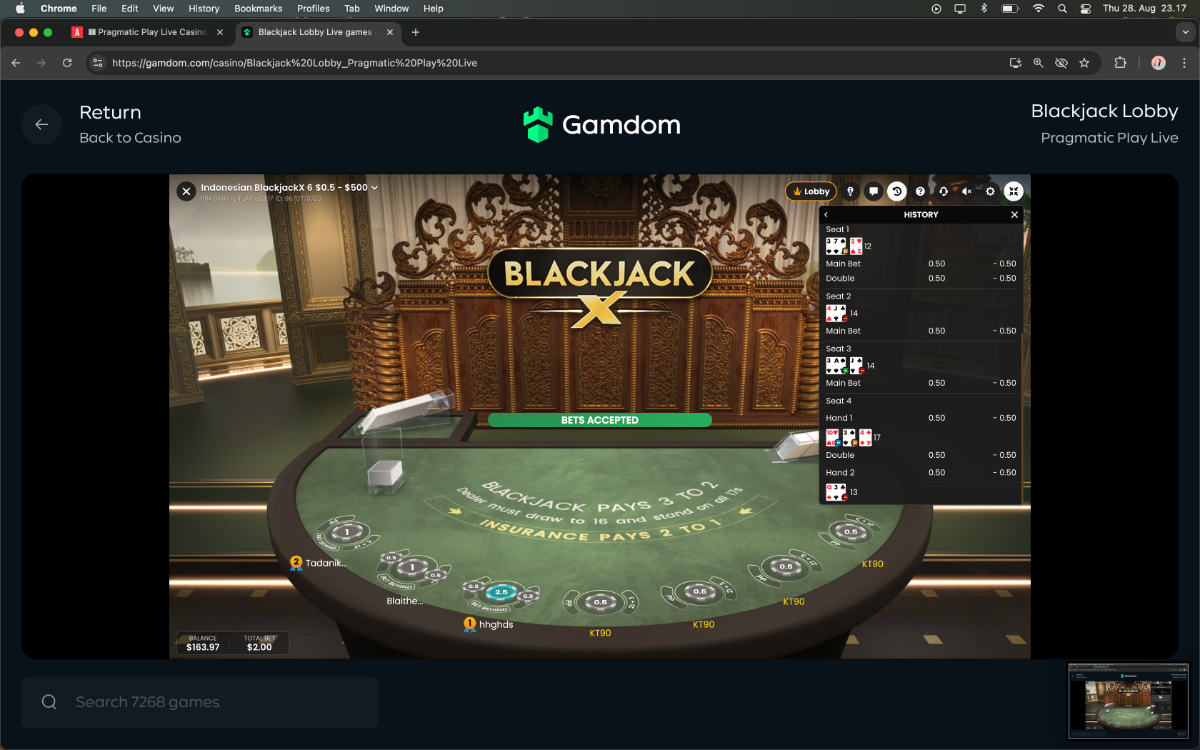Viewport: 1200px width, 750px height.
Task: Click the site information icon in address bar
Action: (x=97, y=62)
